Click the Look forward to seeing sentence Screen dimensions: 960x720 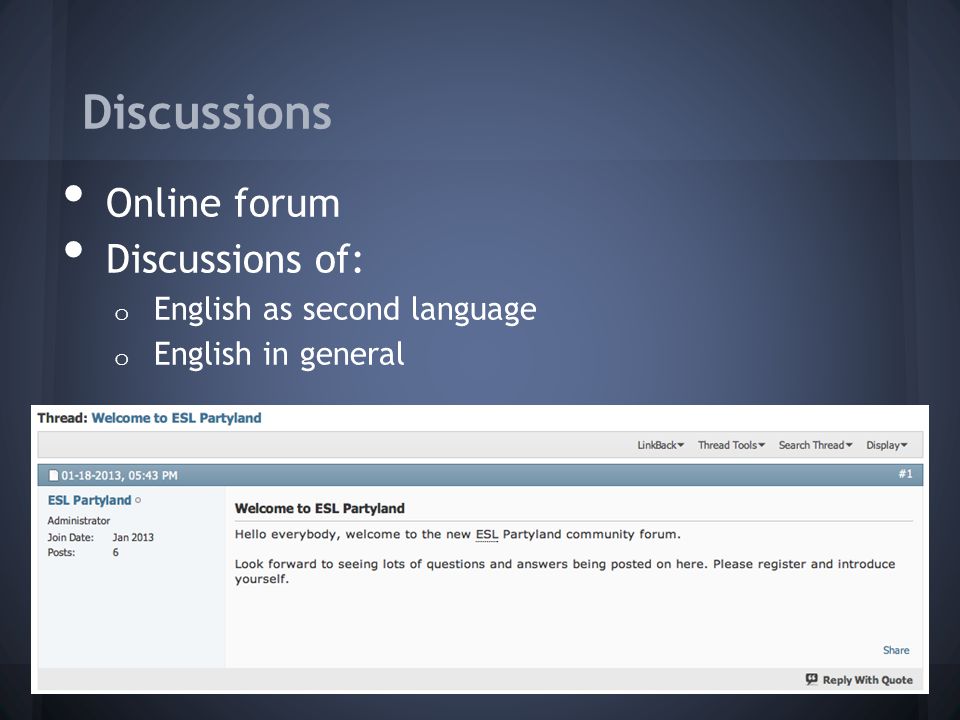click(565, 571)
